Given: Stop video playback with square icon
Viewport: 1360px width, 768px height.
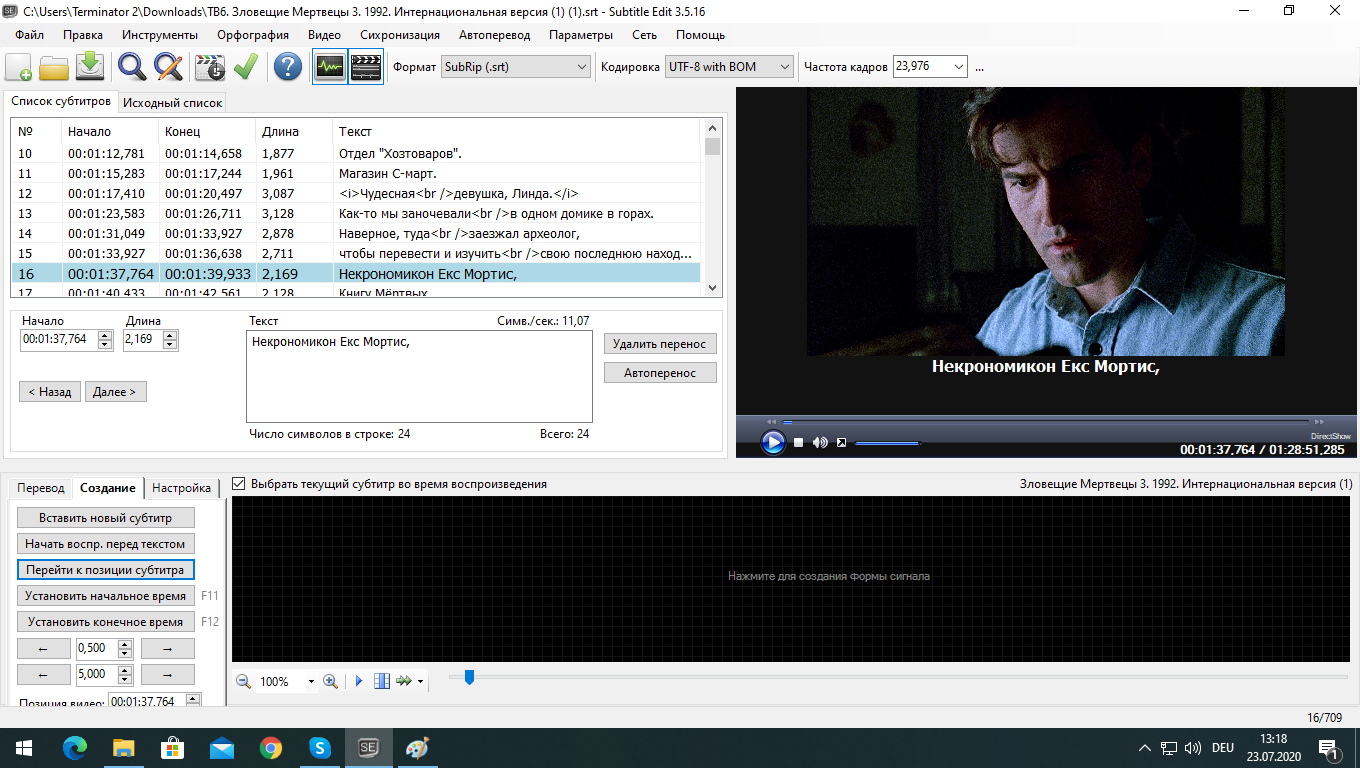Looking at the screenshot, I should pyautogui.click(x=798, y=442).
